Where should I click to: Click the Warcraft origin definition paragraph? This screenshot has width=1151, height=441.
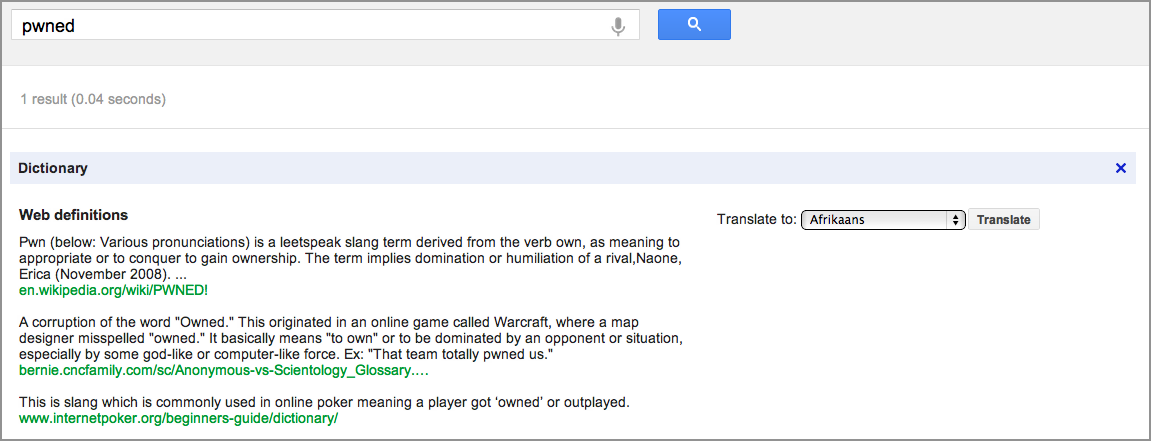(352, 338)
